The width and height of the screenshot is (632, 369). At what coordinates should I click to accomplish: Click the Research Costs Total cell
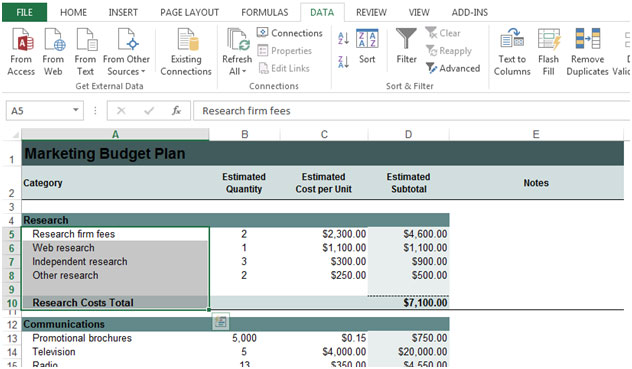pos(115,302)
